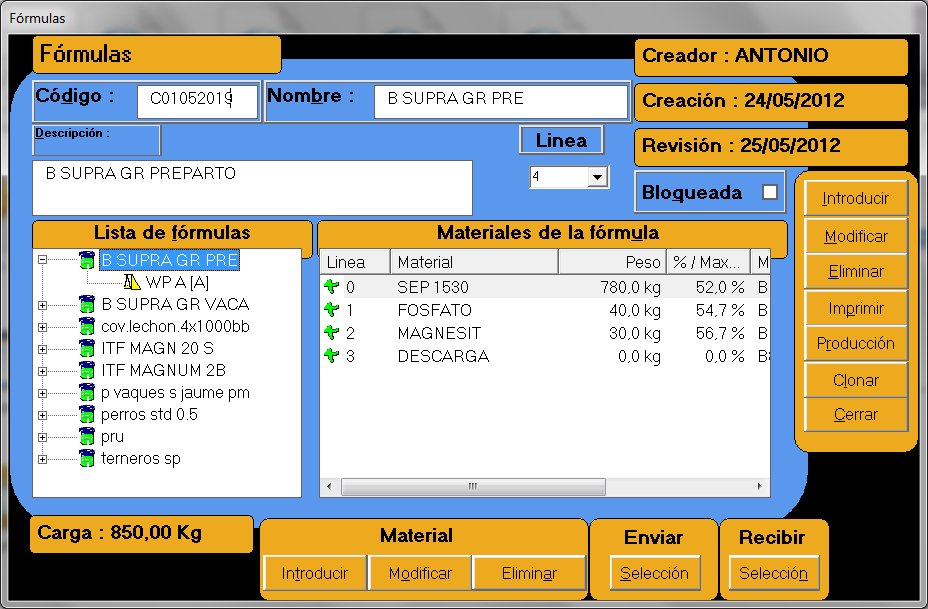The height and width of the screenshot is (609, 928).
Task: Click the bucket icon next to perros std 0.5
Action: [x=87, y=414]
